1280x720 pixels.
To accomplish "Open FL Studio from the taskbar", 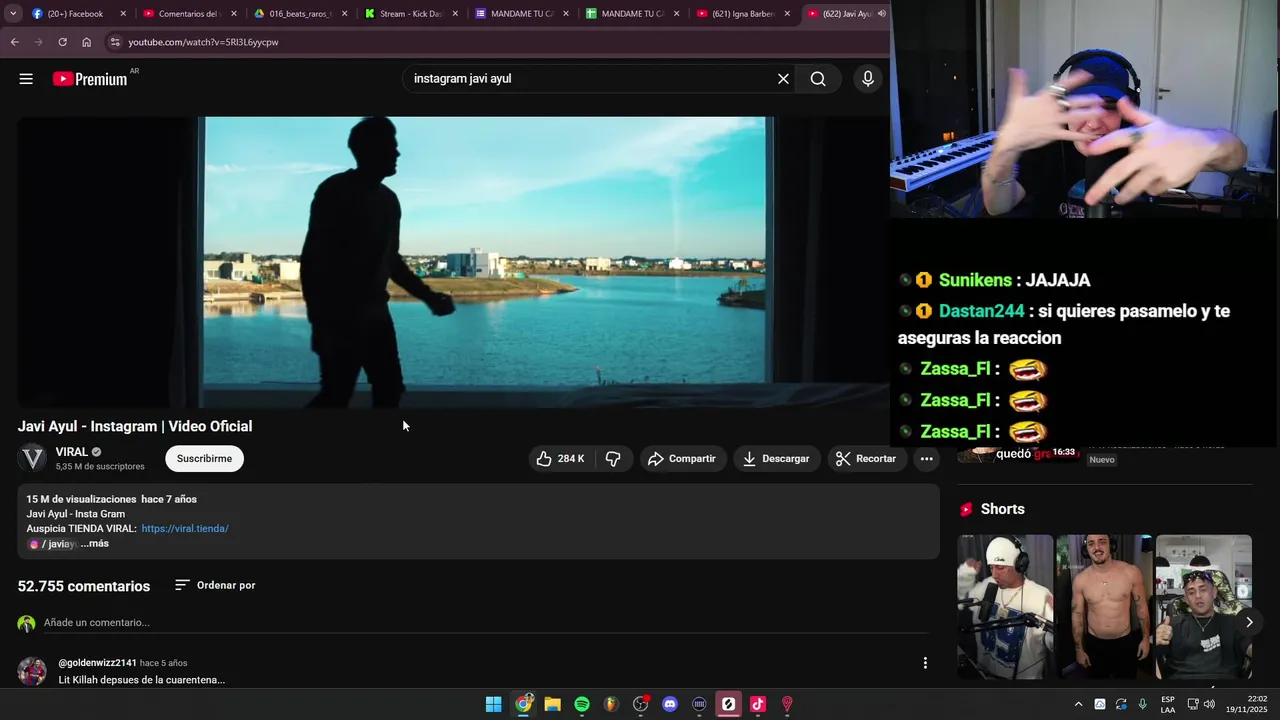I will click(611, 704).
